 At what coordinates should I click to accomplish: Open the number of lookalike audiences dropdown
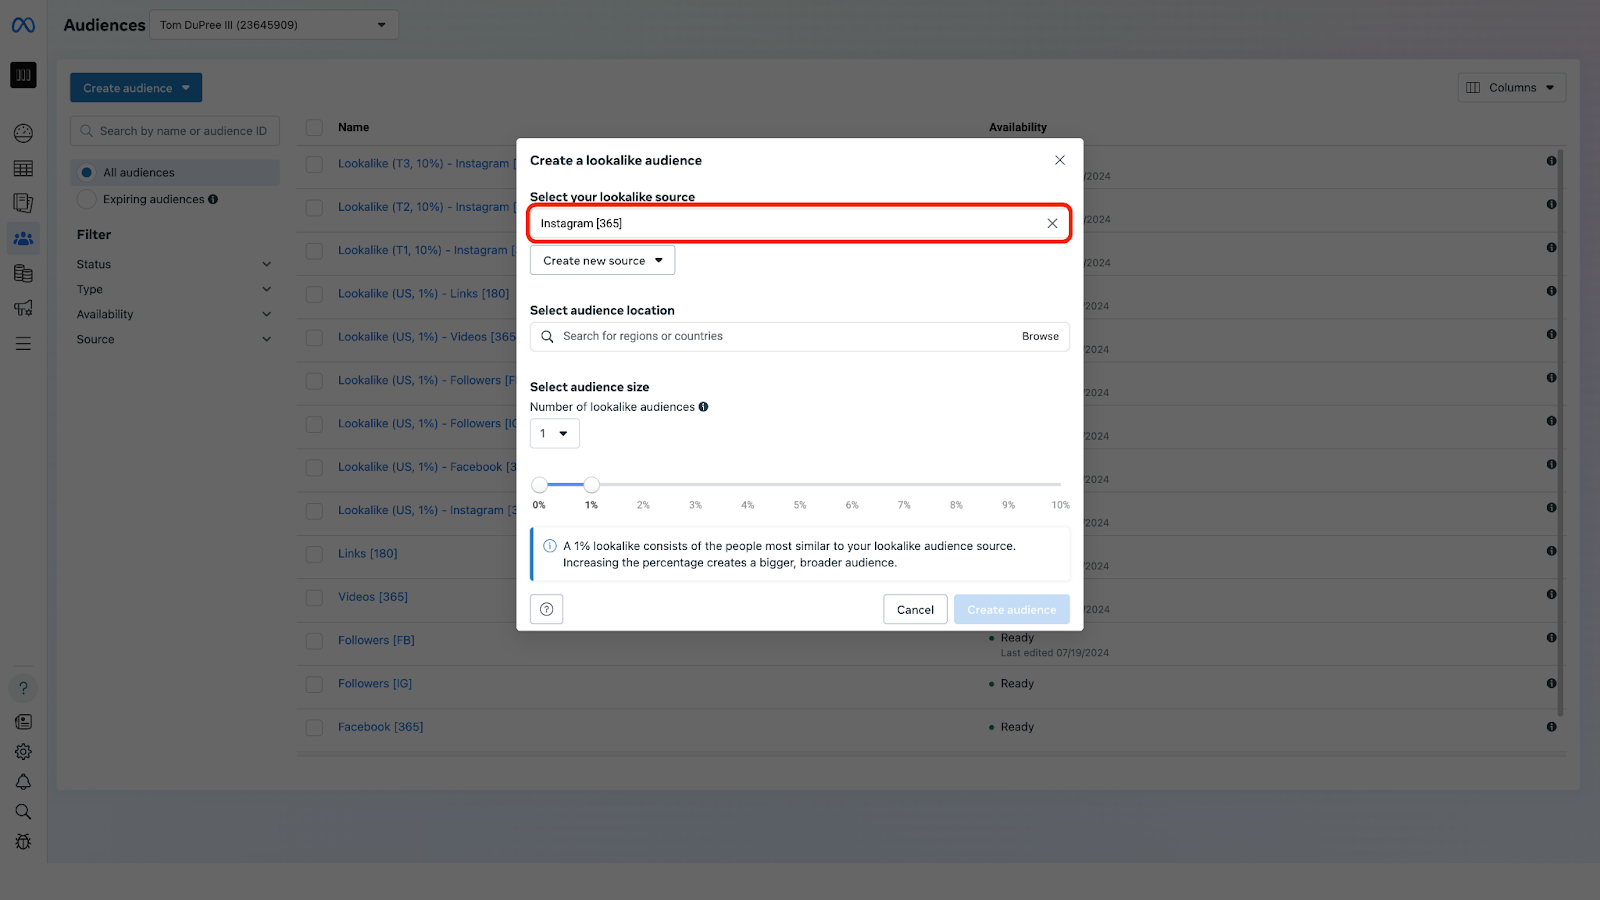[554, 433]
